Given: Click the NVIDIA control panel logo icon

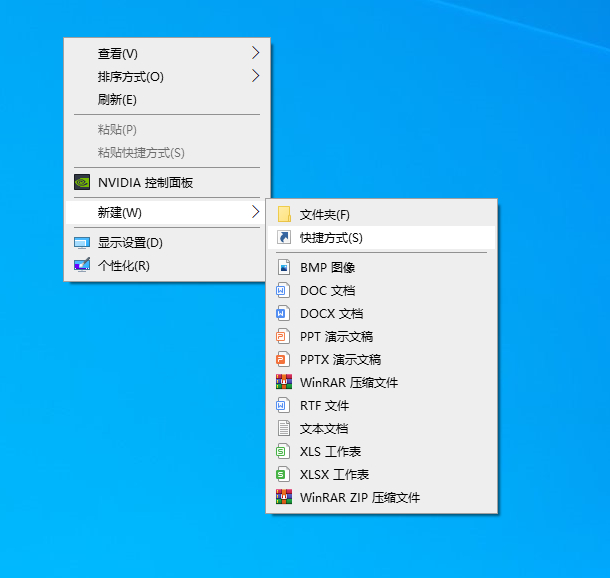Looking at the screenshot, I should point(82,182).
